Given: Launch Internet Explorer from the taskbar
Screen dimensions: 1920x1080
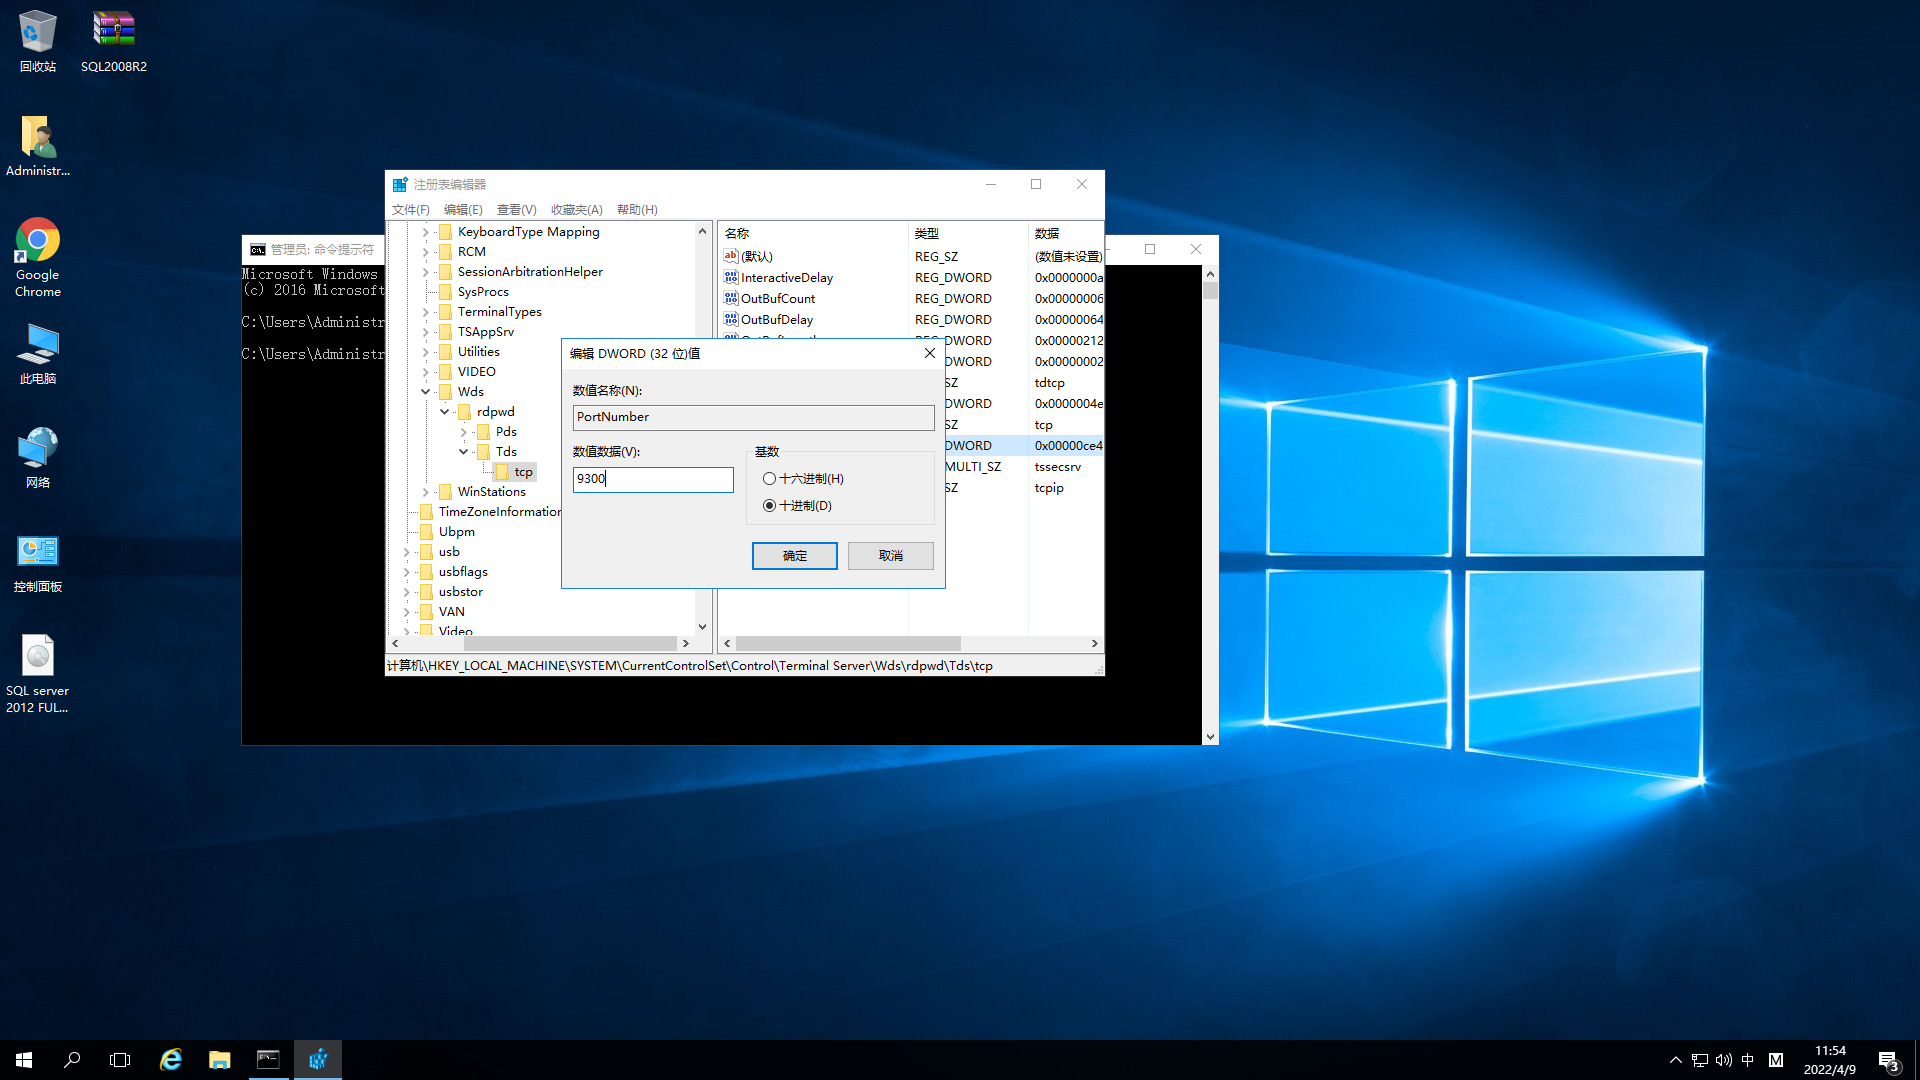Looking at the screenshot, I should (170, 1059).
